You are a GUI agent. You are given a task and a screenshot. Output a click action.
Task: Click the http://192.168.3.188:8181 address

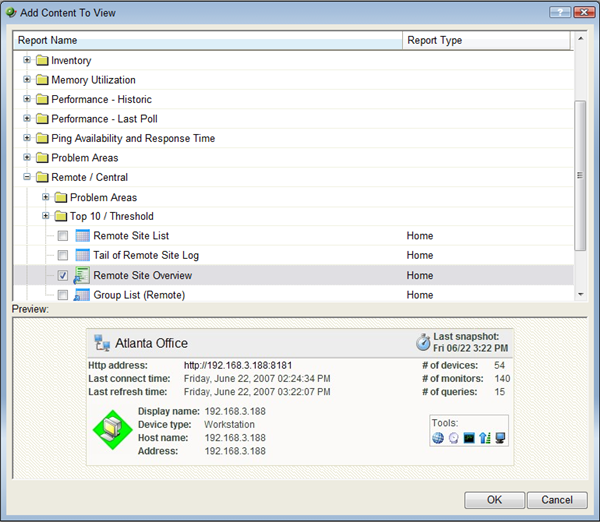tap(238, 365)
